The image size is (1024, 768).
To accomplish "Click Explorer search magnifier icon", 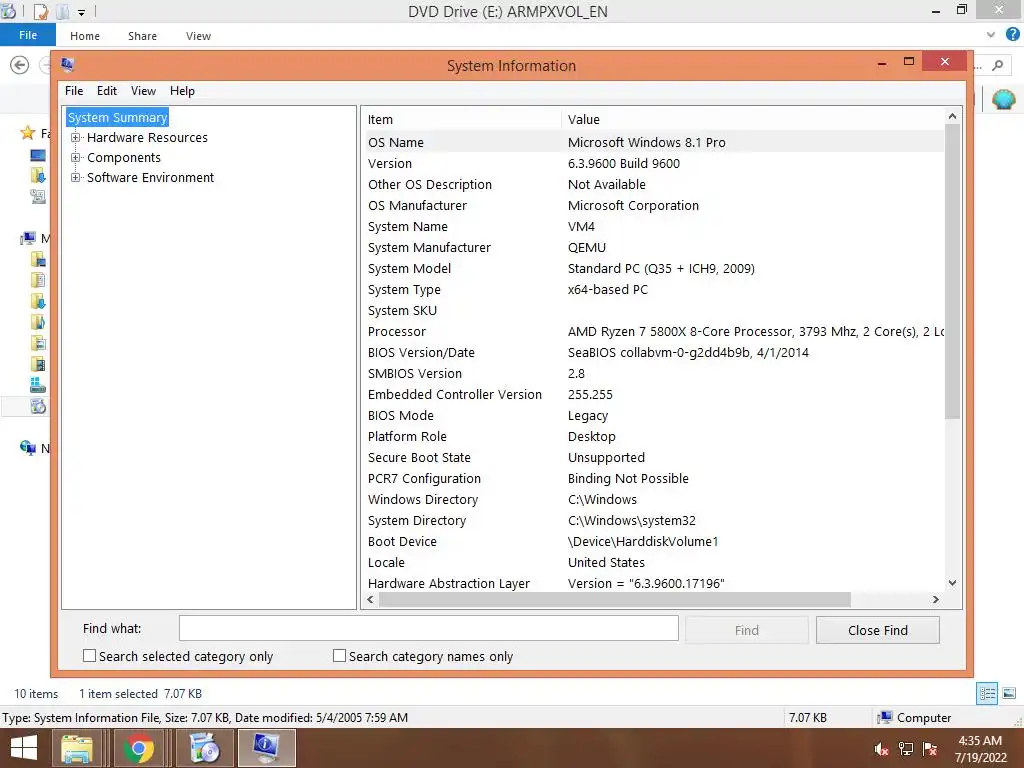I will (997, 65).
